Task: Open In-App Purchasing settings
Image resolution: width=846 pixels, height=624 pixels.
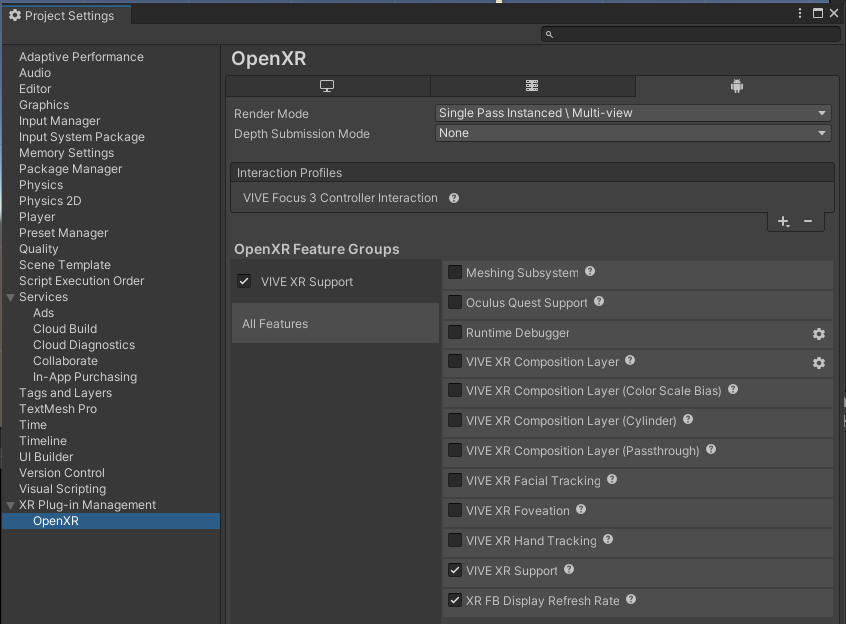Action: point(85,377)
